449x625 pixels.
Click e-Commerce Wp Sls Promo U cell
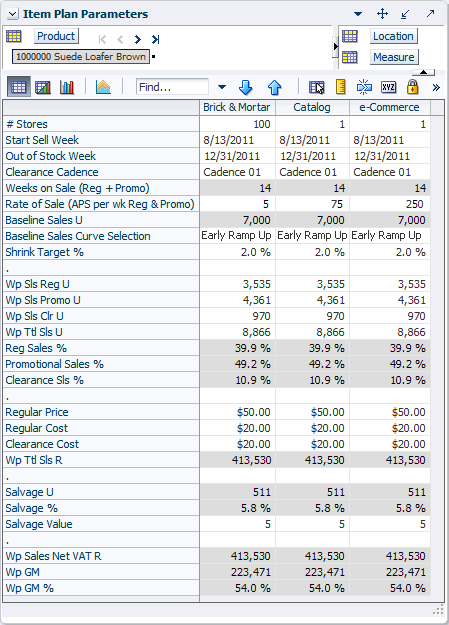pyautogui.click(x=390, y=300)
